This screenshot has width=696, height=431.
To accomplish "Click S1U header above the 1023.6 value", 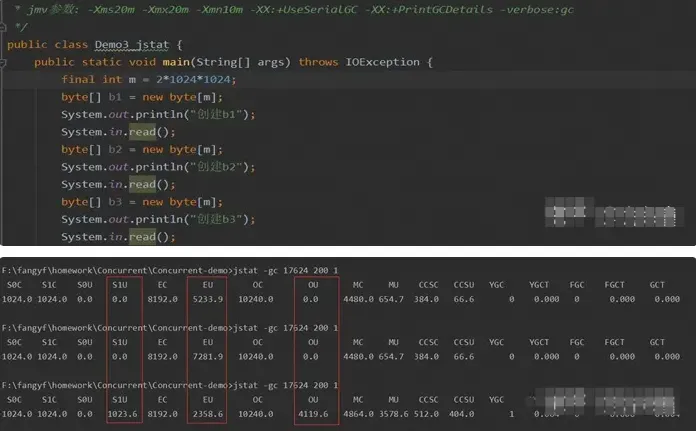I will (120, 400).
